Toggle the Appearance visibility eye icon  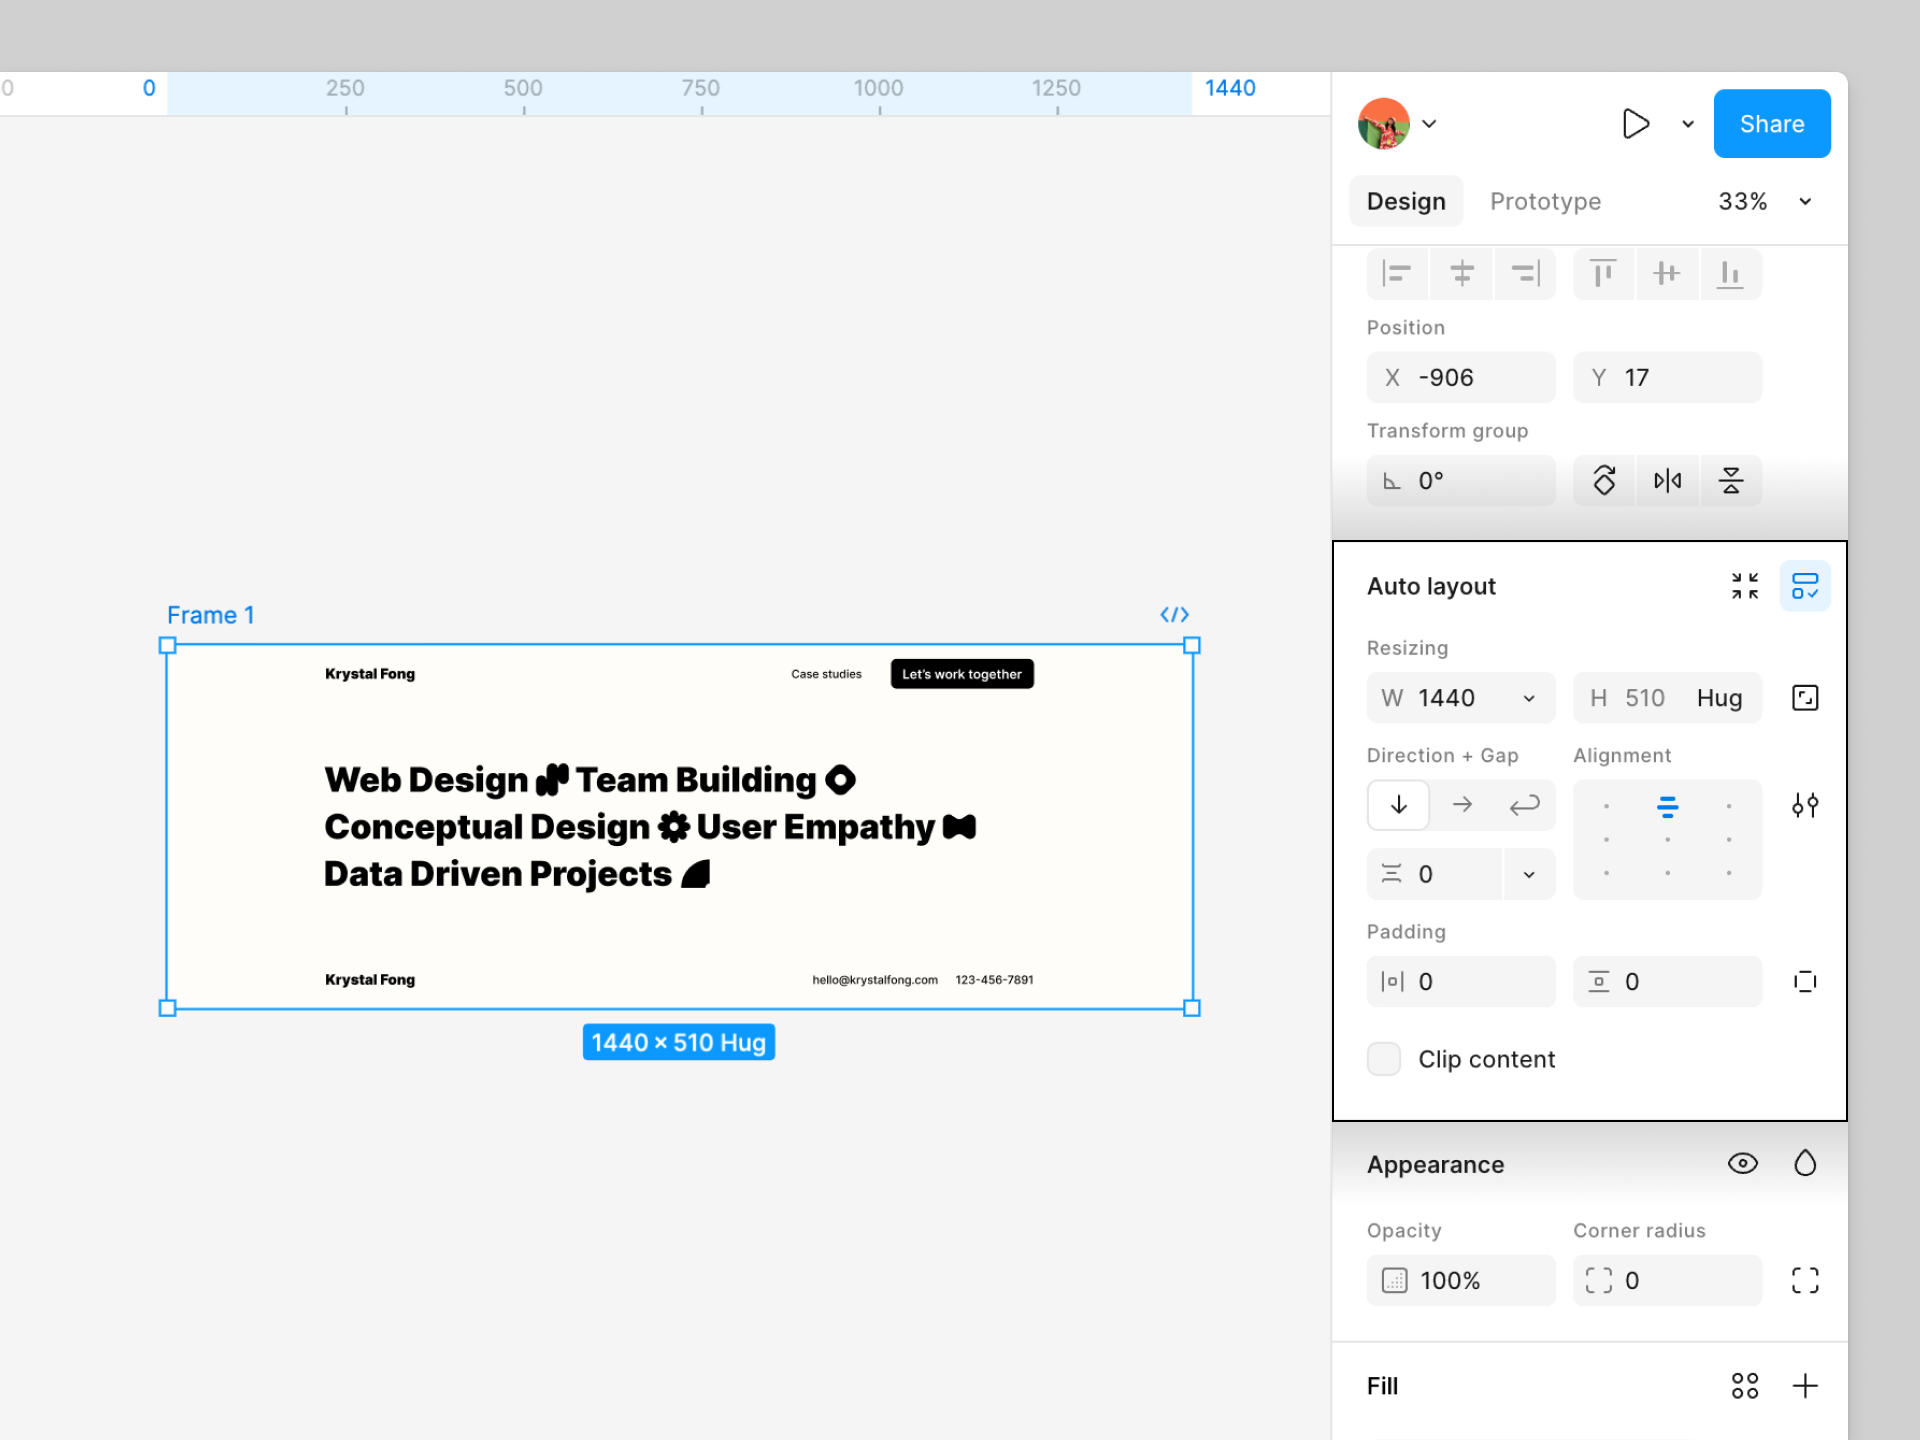[x=1742, y=1164]
